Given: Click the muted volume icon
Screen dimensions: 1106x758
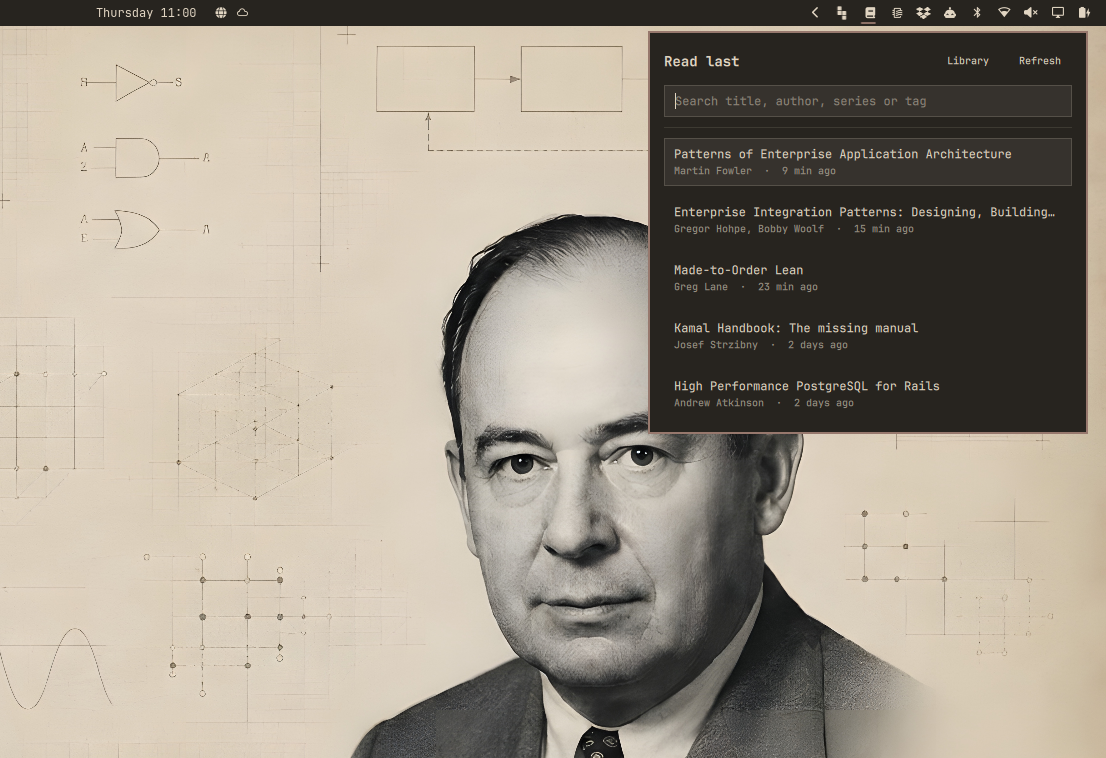Looking at the screenshot, I should click(x=1031, y=13).
